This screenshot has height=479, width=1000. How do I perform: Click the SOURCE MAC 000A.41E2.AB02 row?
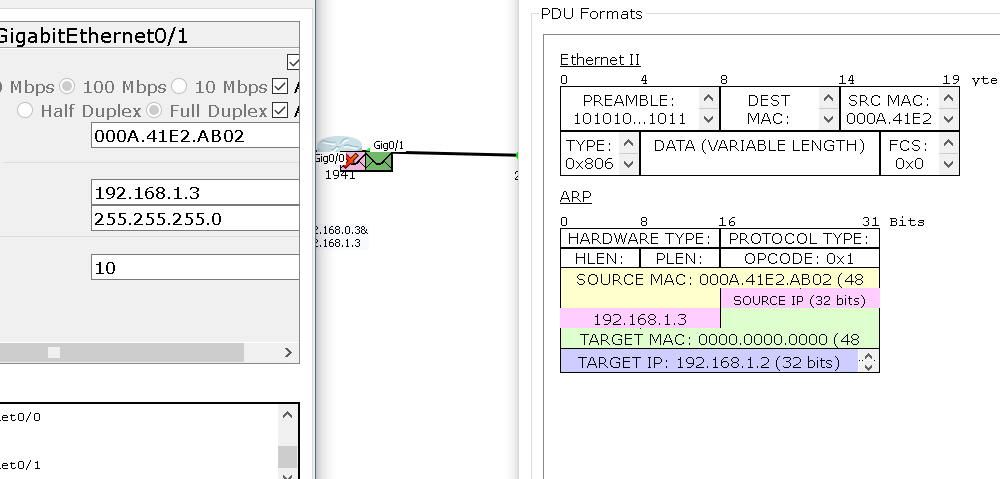pyautogui.click(x=719, y=279)
